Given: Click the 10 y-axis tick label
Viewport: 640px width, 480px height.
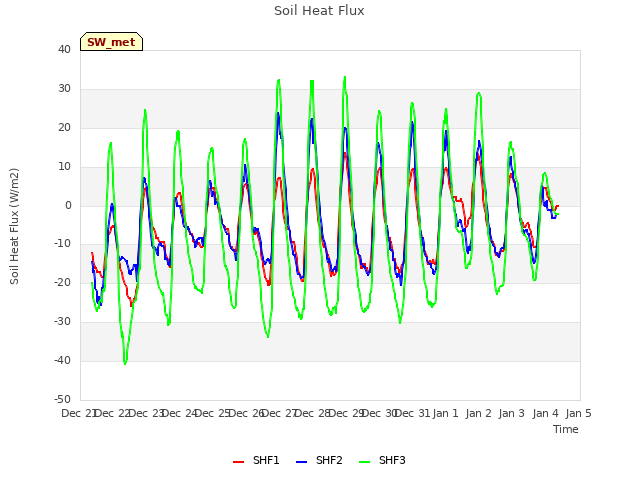Looking at the screenshot, I should 64,167.
